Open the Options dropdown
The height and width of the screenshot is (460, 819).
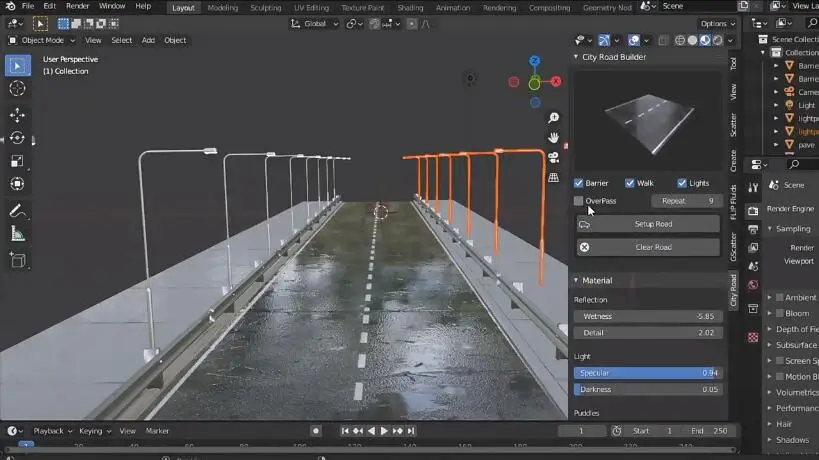[718, 24]
